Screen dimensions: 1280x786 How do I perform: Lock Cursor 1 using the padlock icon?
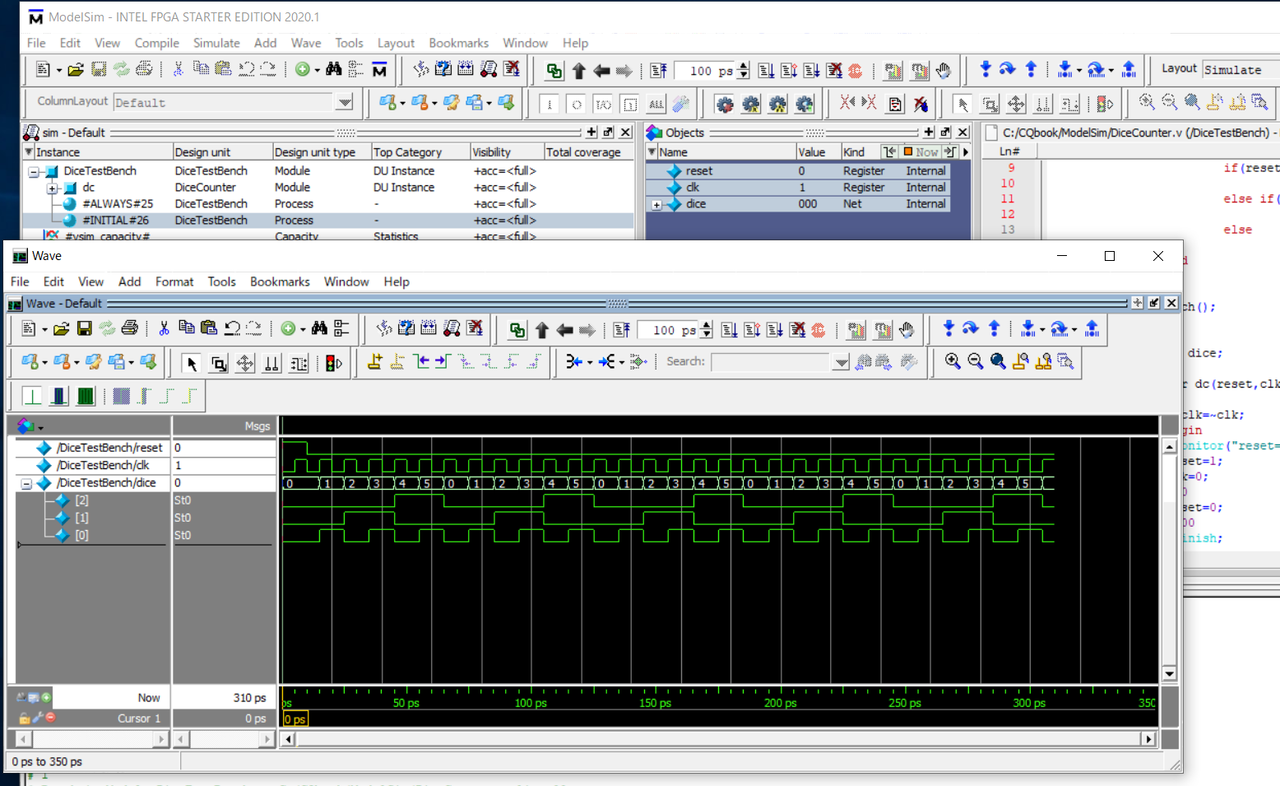pyautogui.click(x=23, y=718)
